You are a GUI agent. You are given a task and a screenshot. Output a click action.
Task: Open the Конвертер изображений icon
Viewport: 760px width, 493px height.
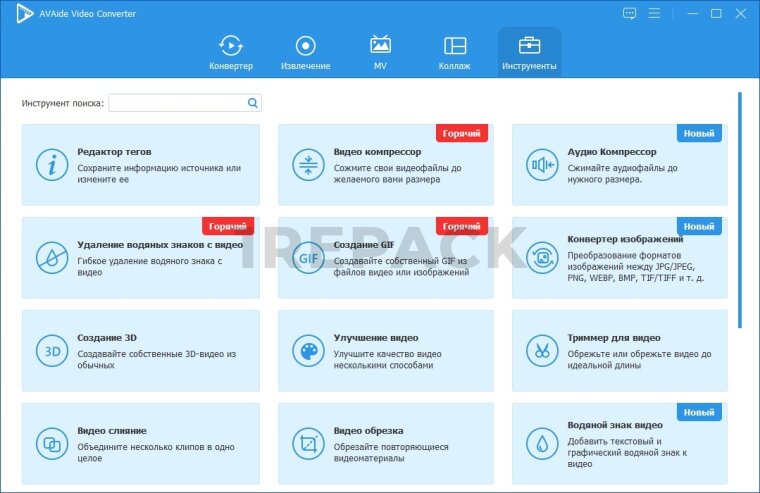[x=542, y=258]
